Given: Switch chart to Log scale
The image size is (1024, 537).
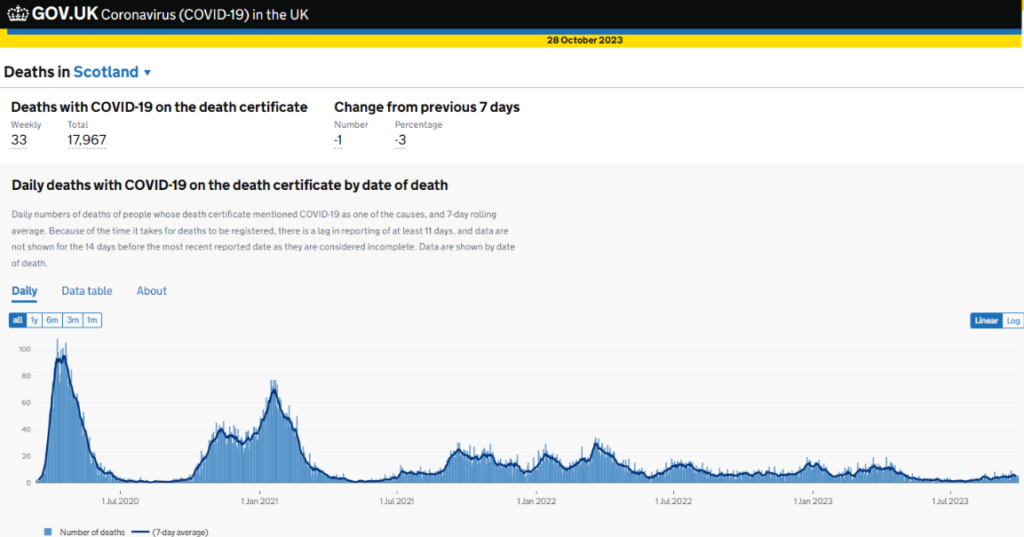Looking at the screenshot, I should pos(1013,320).
